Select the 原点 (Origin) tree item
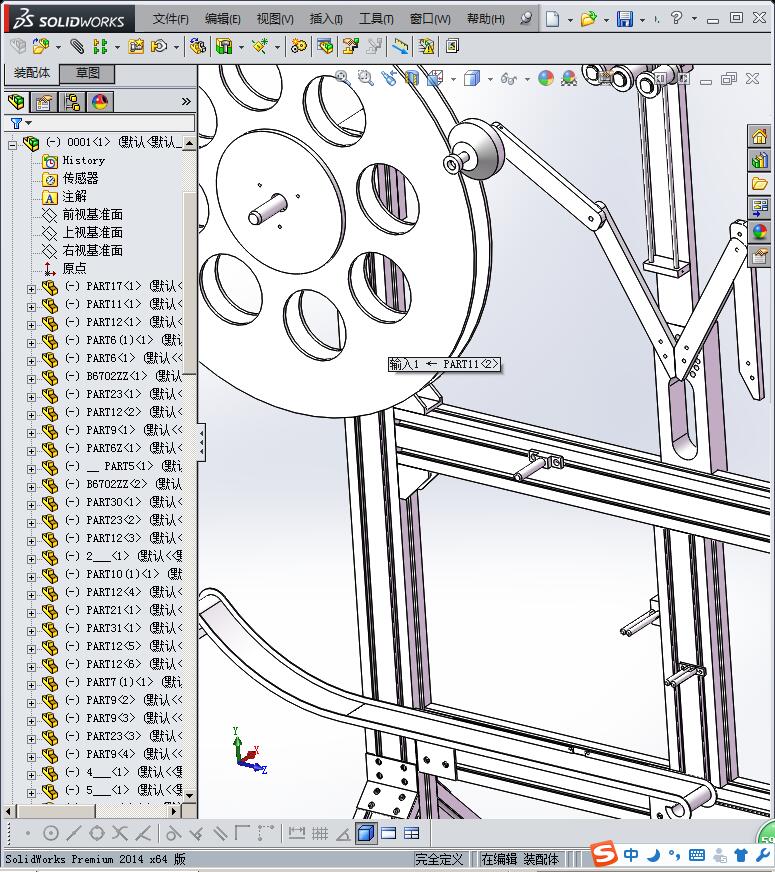The width and height of the screenshot is (775, 872). tap(75, 268)
